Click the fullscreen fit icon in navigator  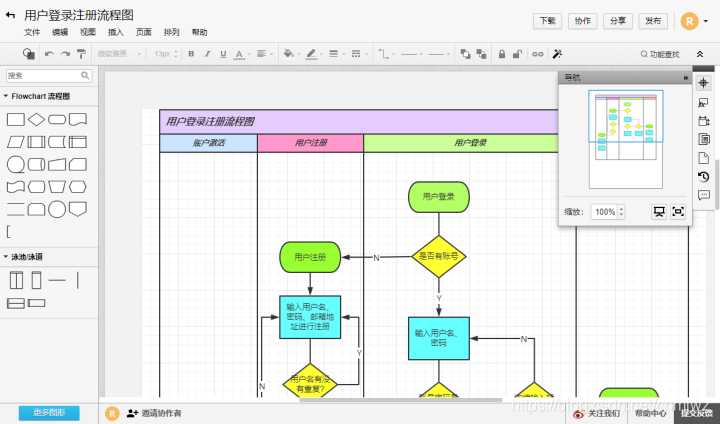pos(678,211)
